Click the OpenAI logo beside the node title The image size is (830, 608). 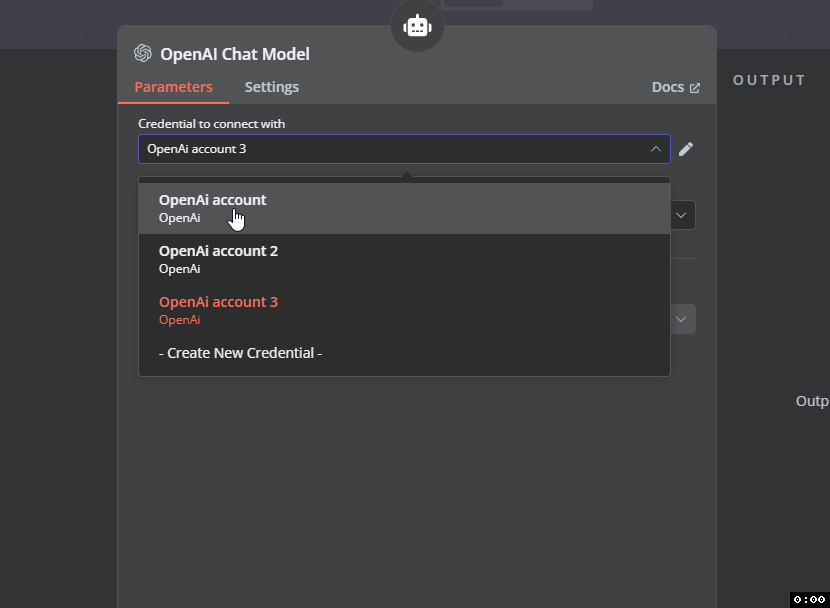(143, 53)
